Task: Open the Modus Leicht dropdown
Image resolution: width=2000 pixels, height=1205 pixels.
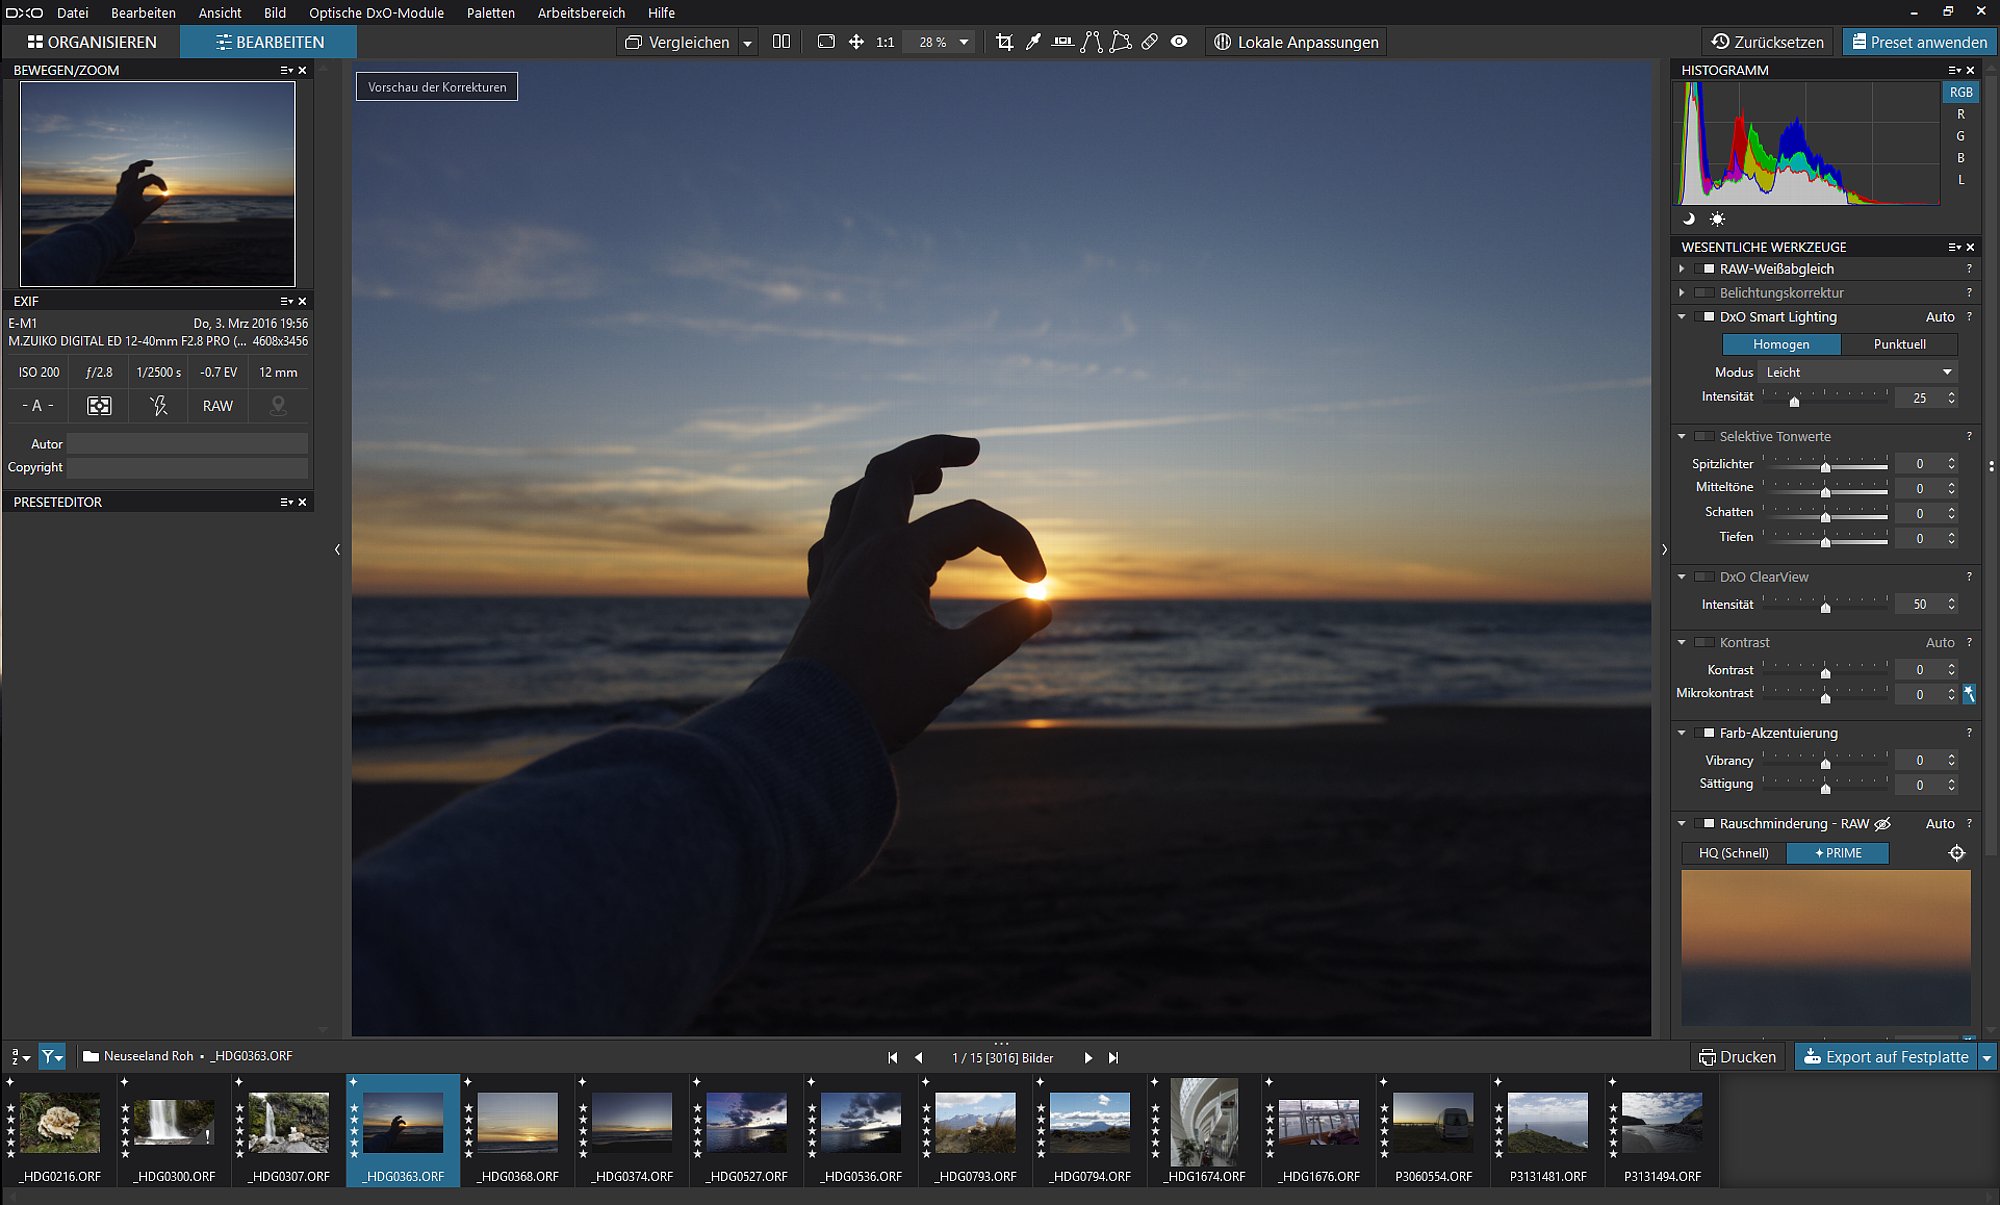Action: point(1857,372)
